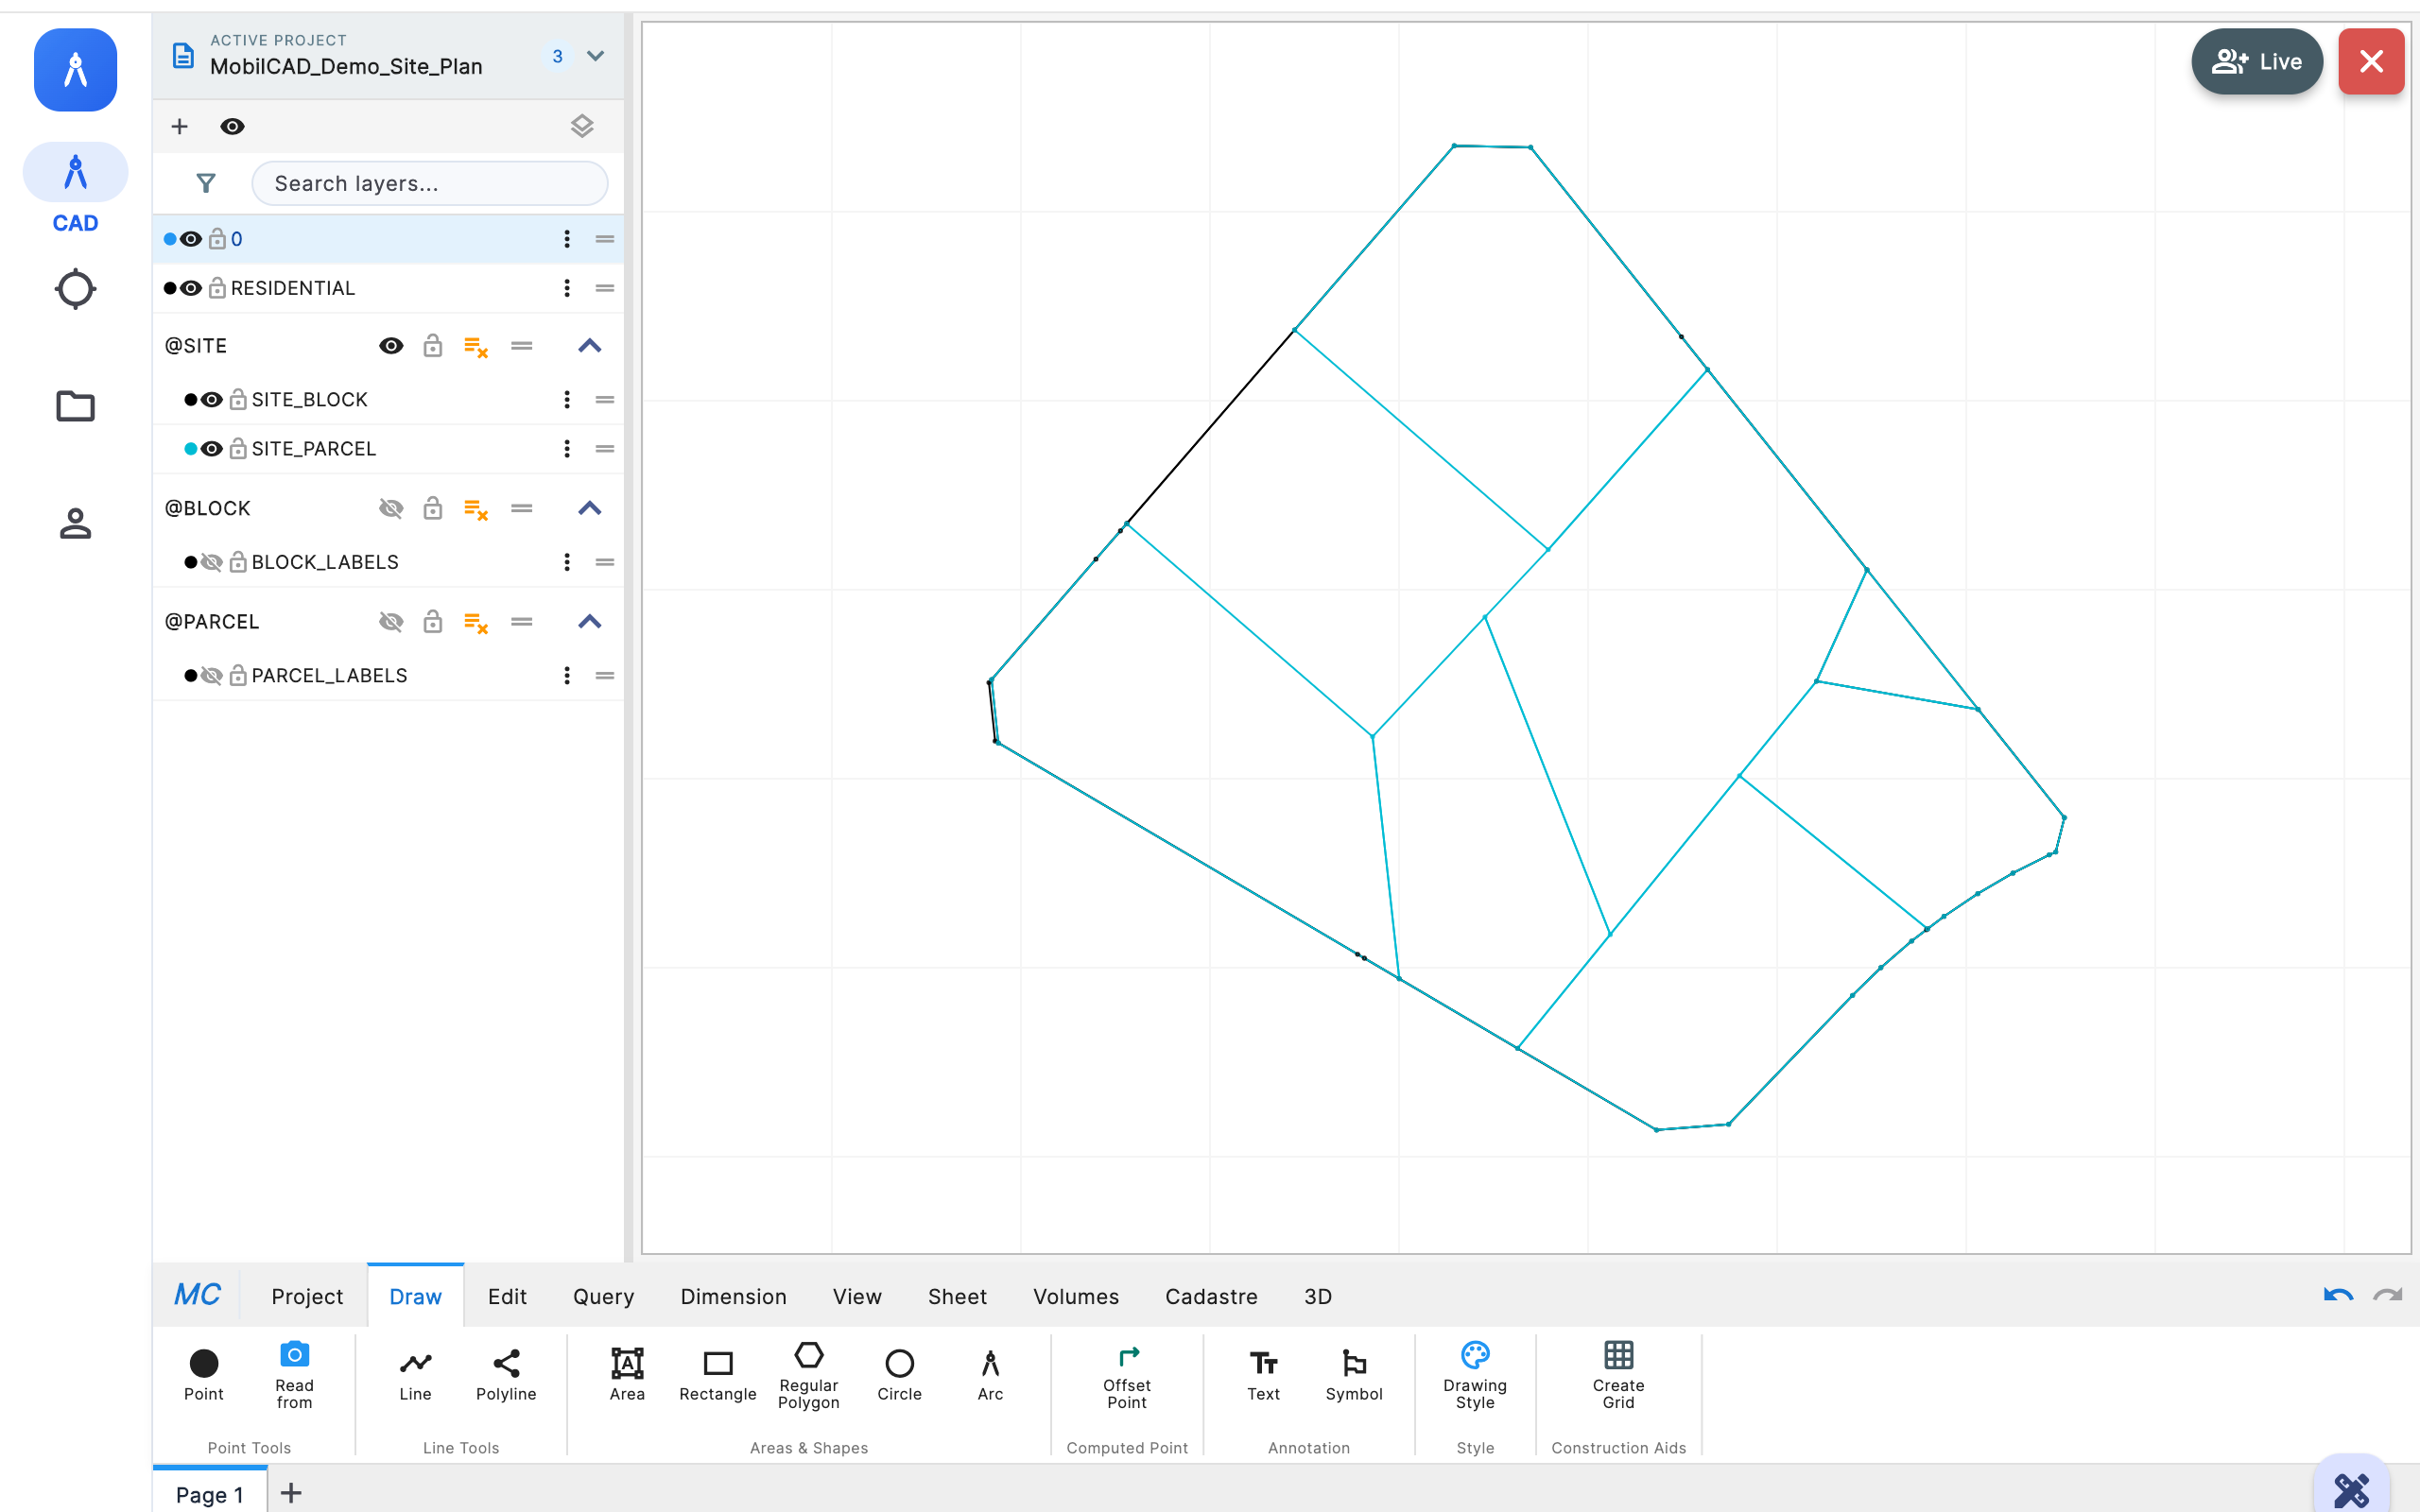Select the Symbol tool

tap(1354, 1375)
